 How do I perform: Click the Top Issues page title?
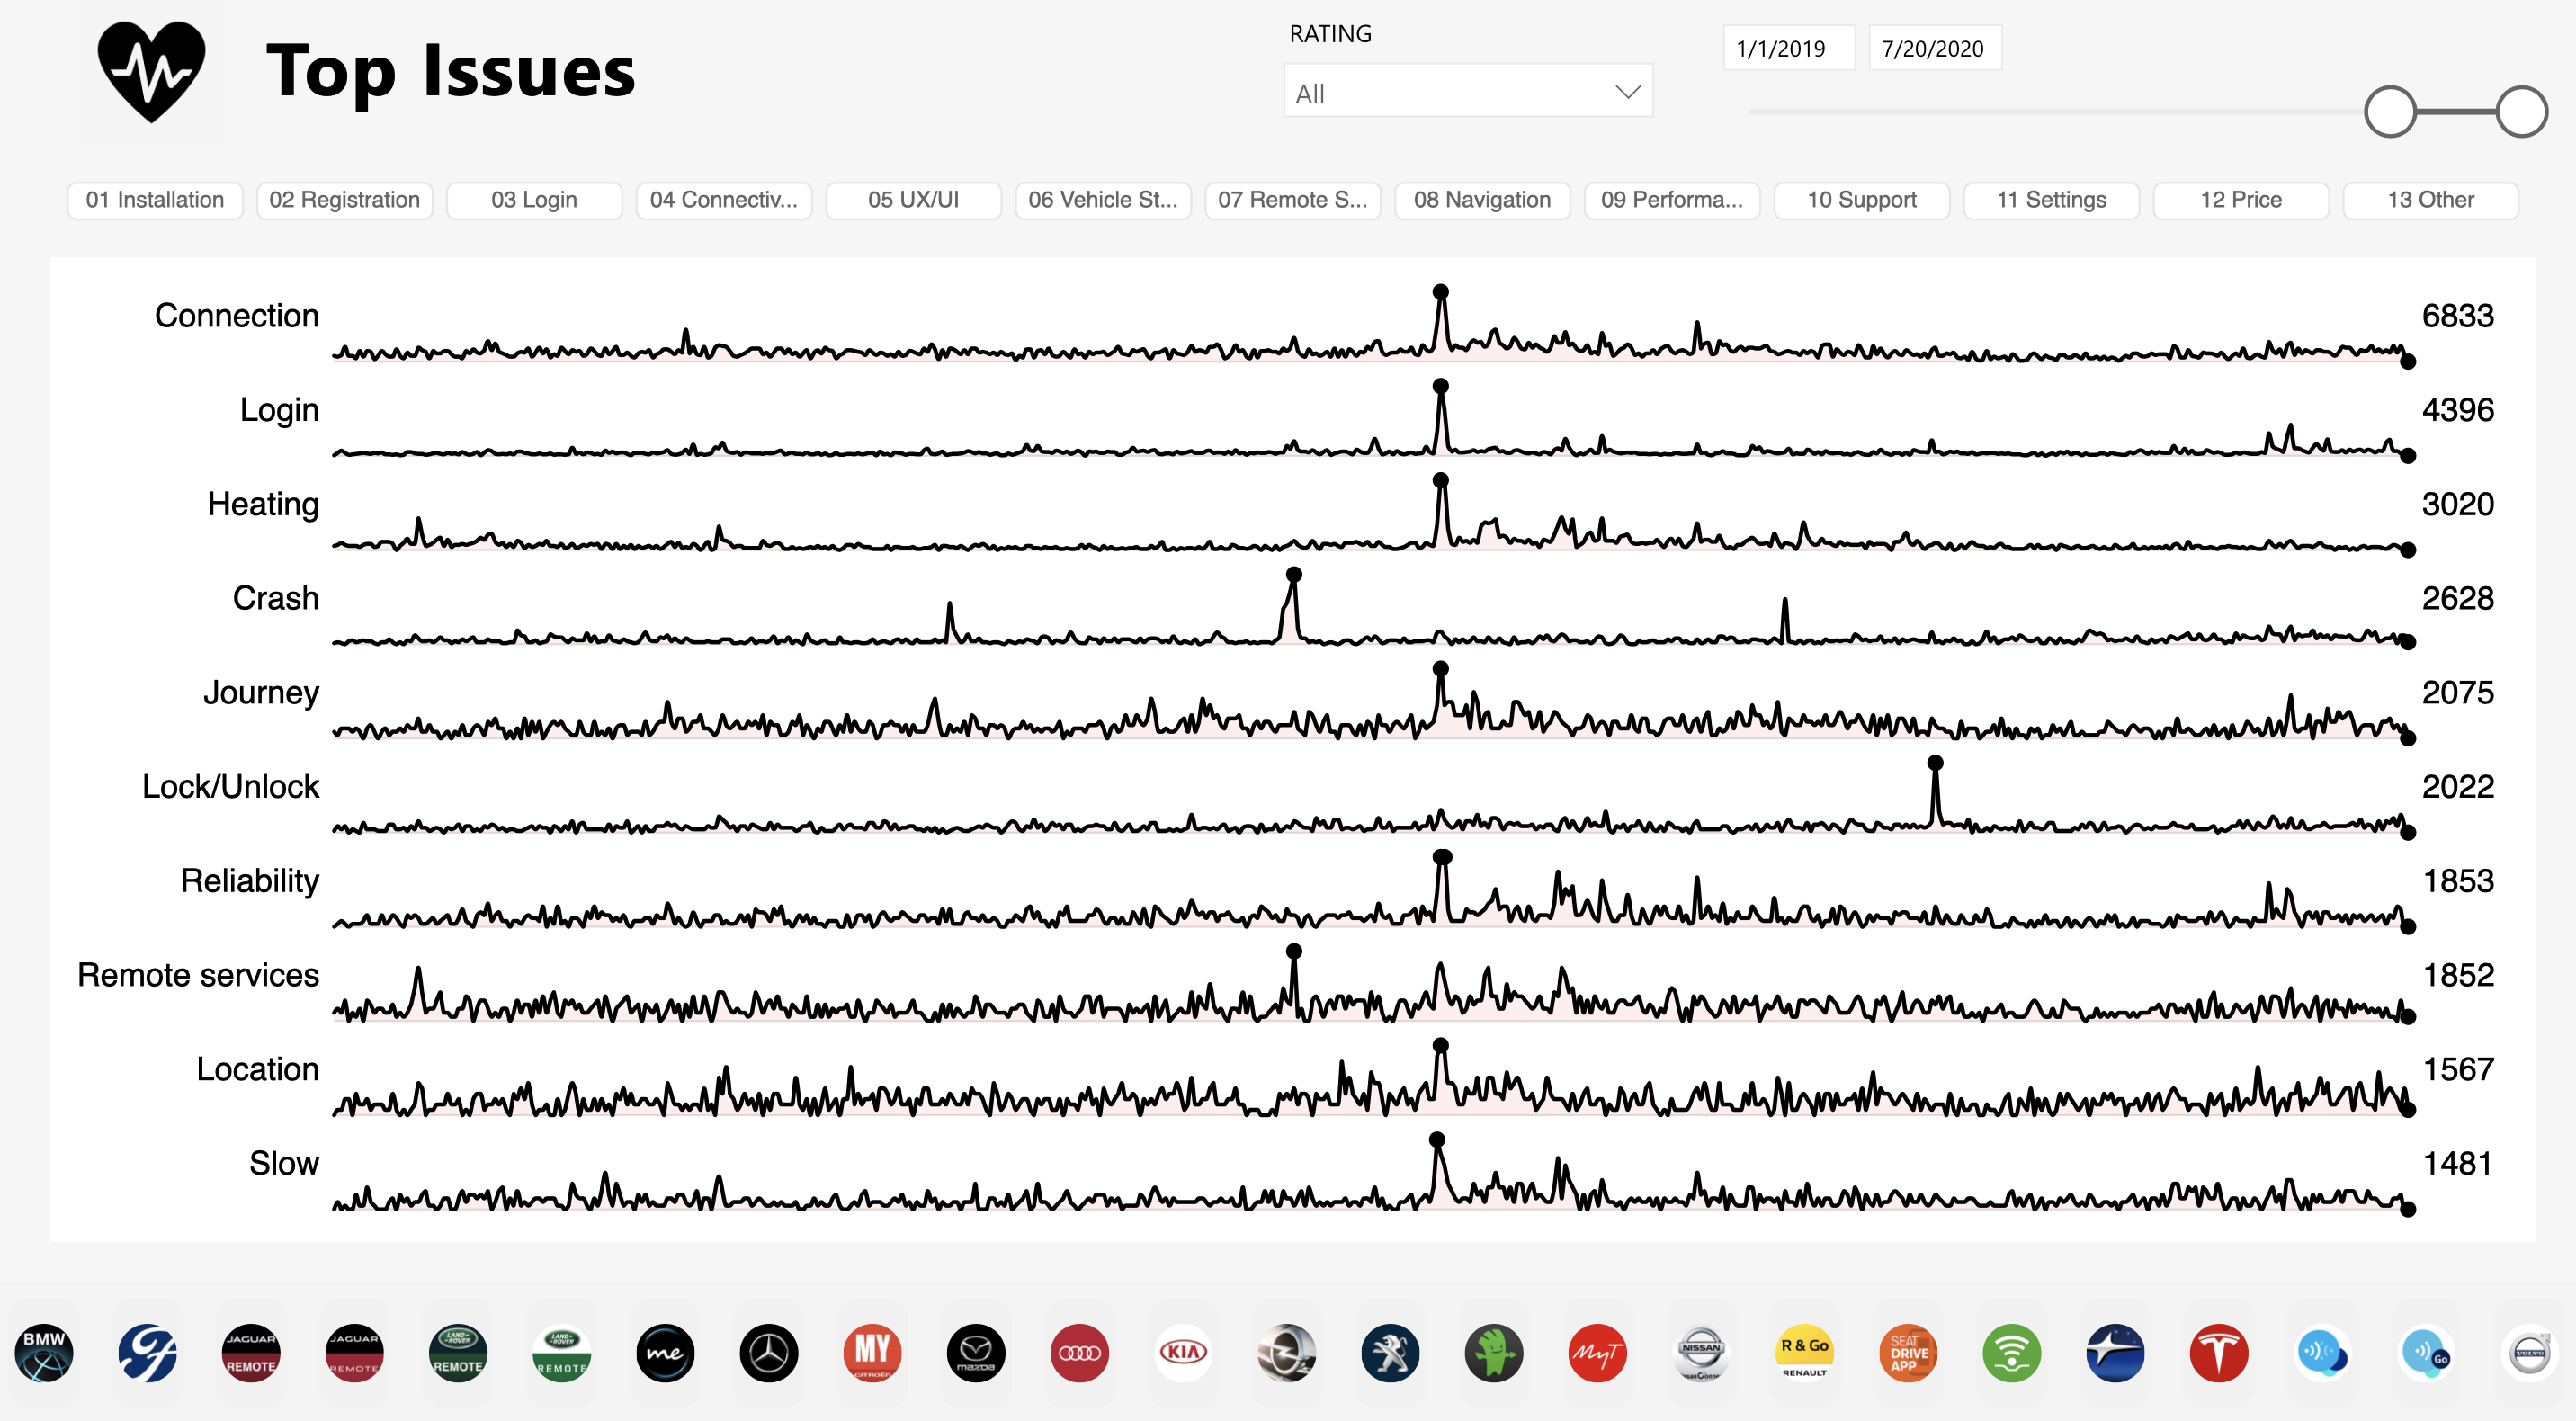tap(450, 72)
